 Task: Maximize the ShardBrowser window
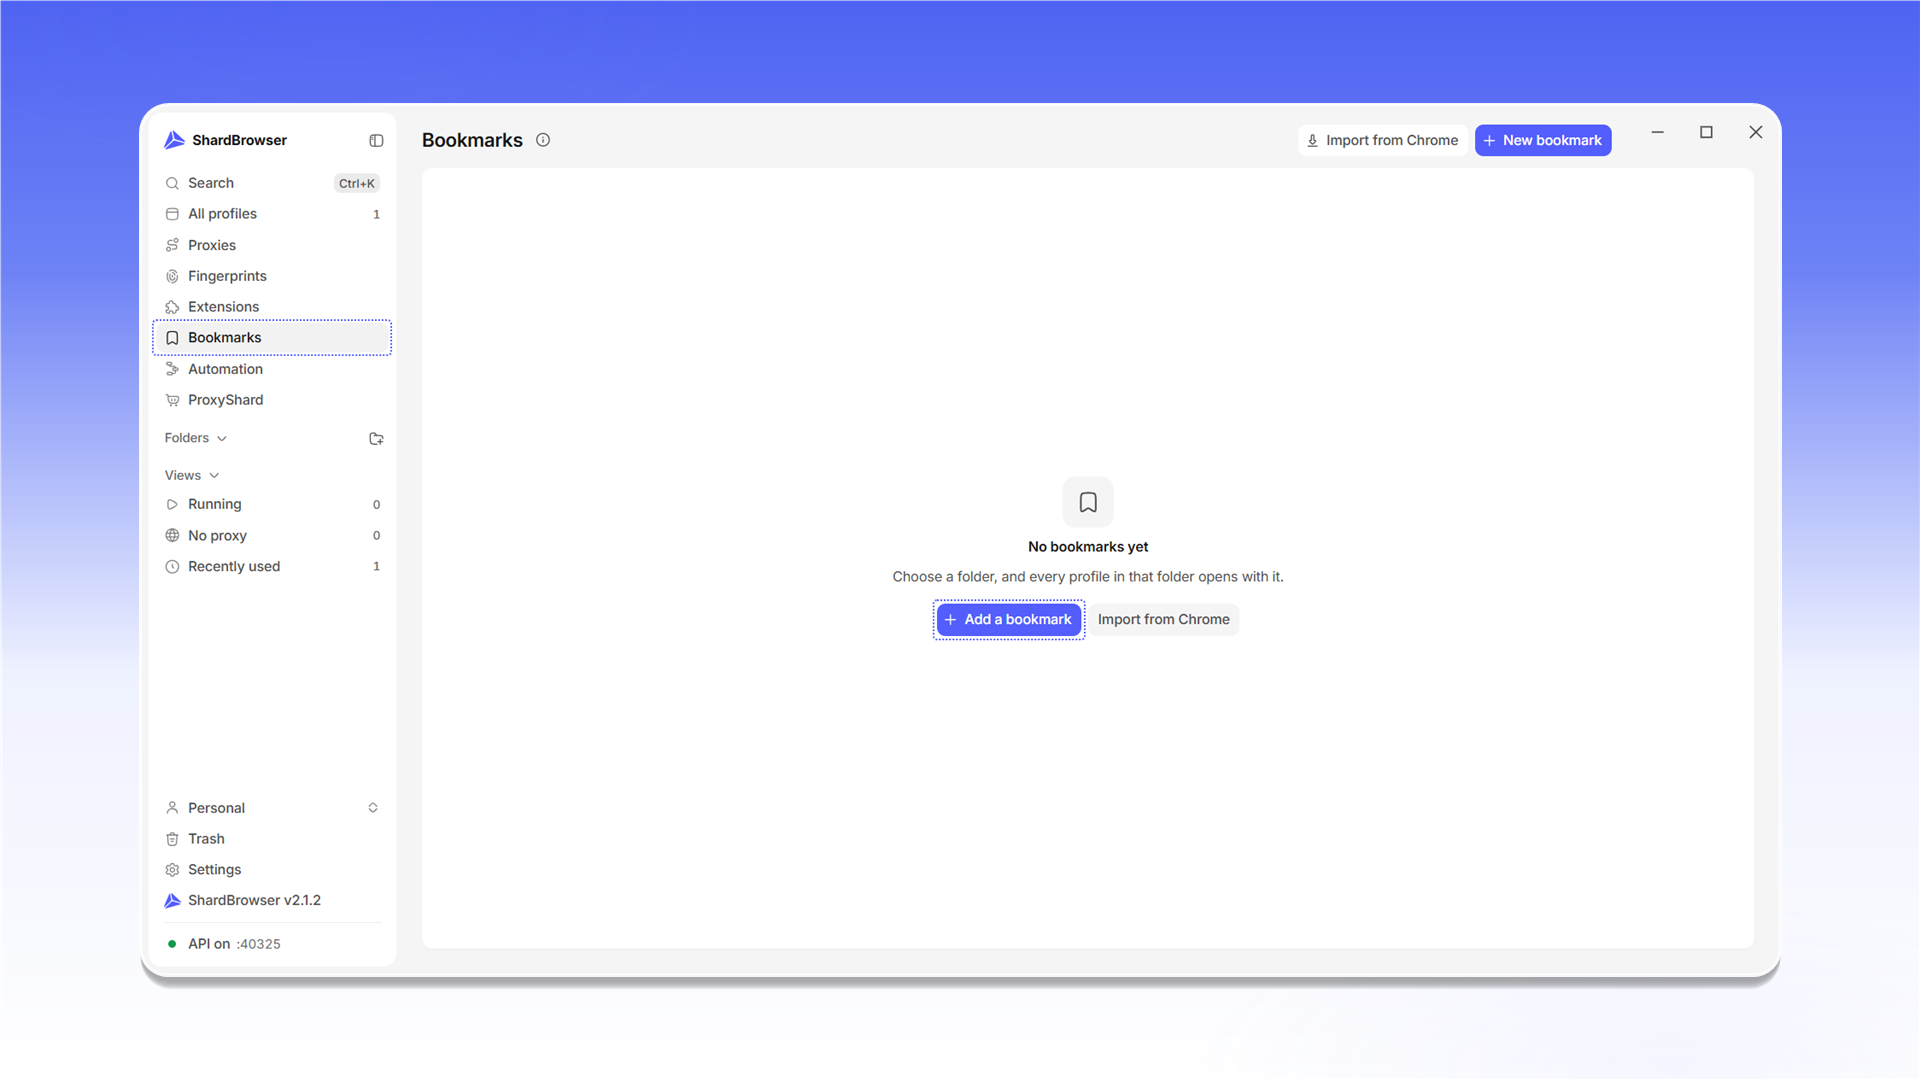point(1706,132)
